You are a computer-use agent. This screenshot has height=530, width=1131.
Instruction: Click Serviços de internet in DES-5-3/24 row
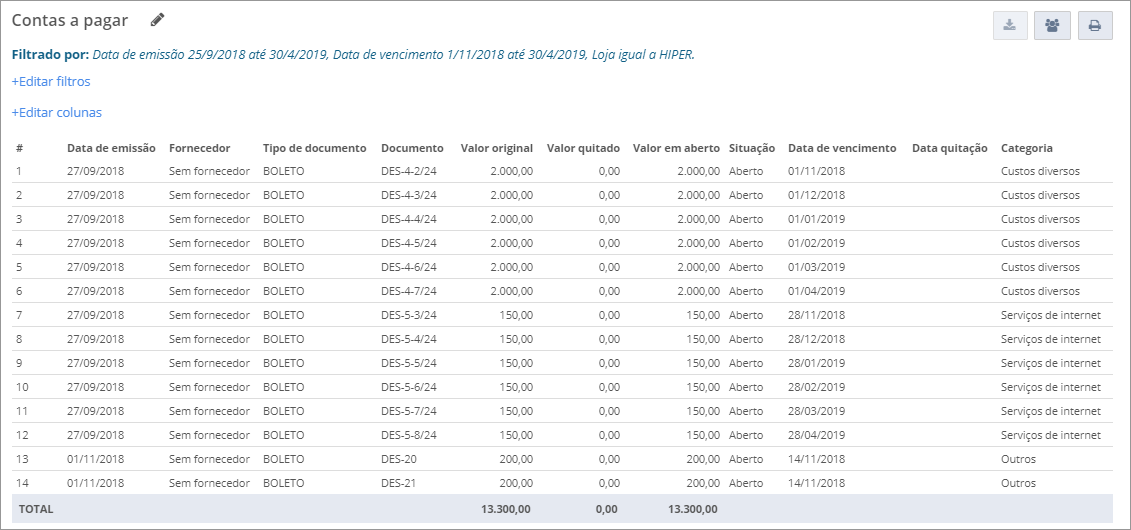tap(1051, 315)
